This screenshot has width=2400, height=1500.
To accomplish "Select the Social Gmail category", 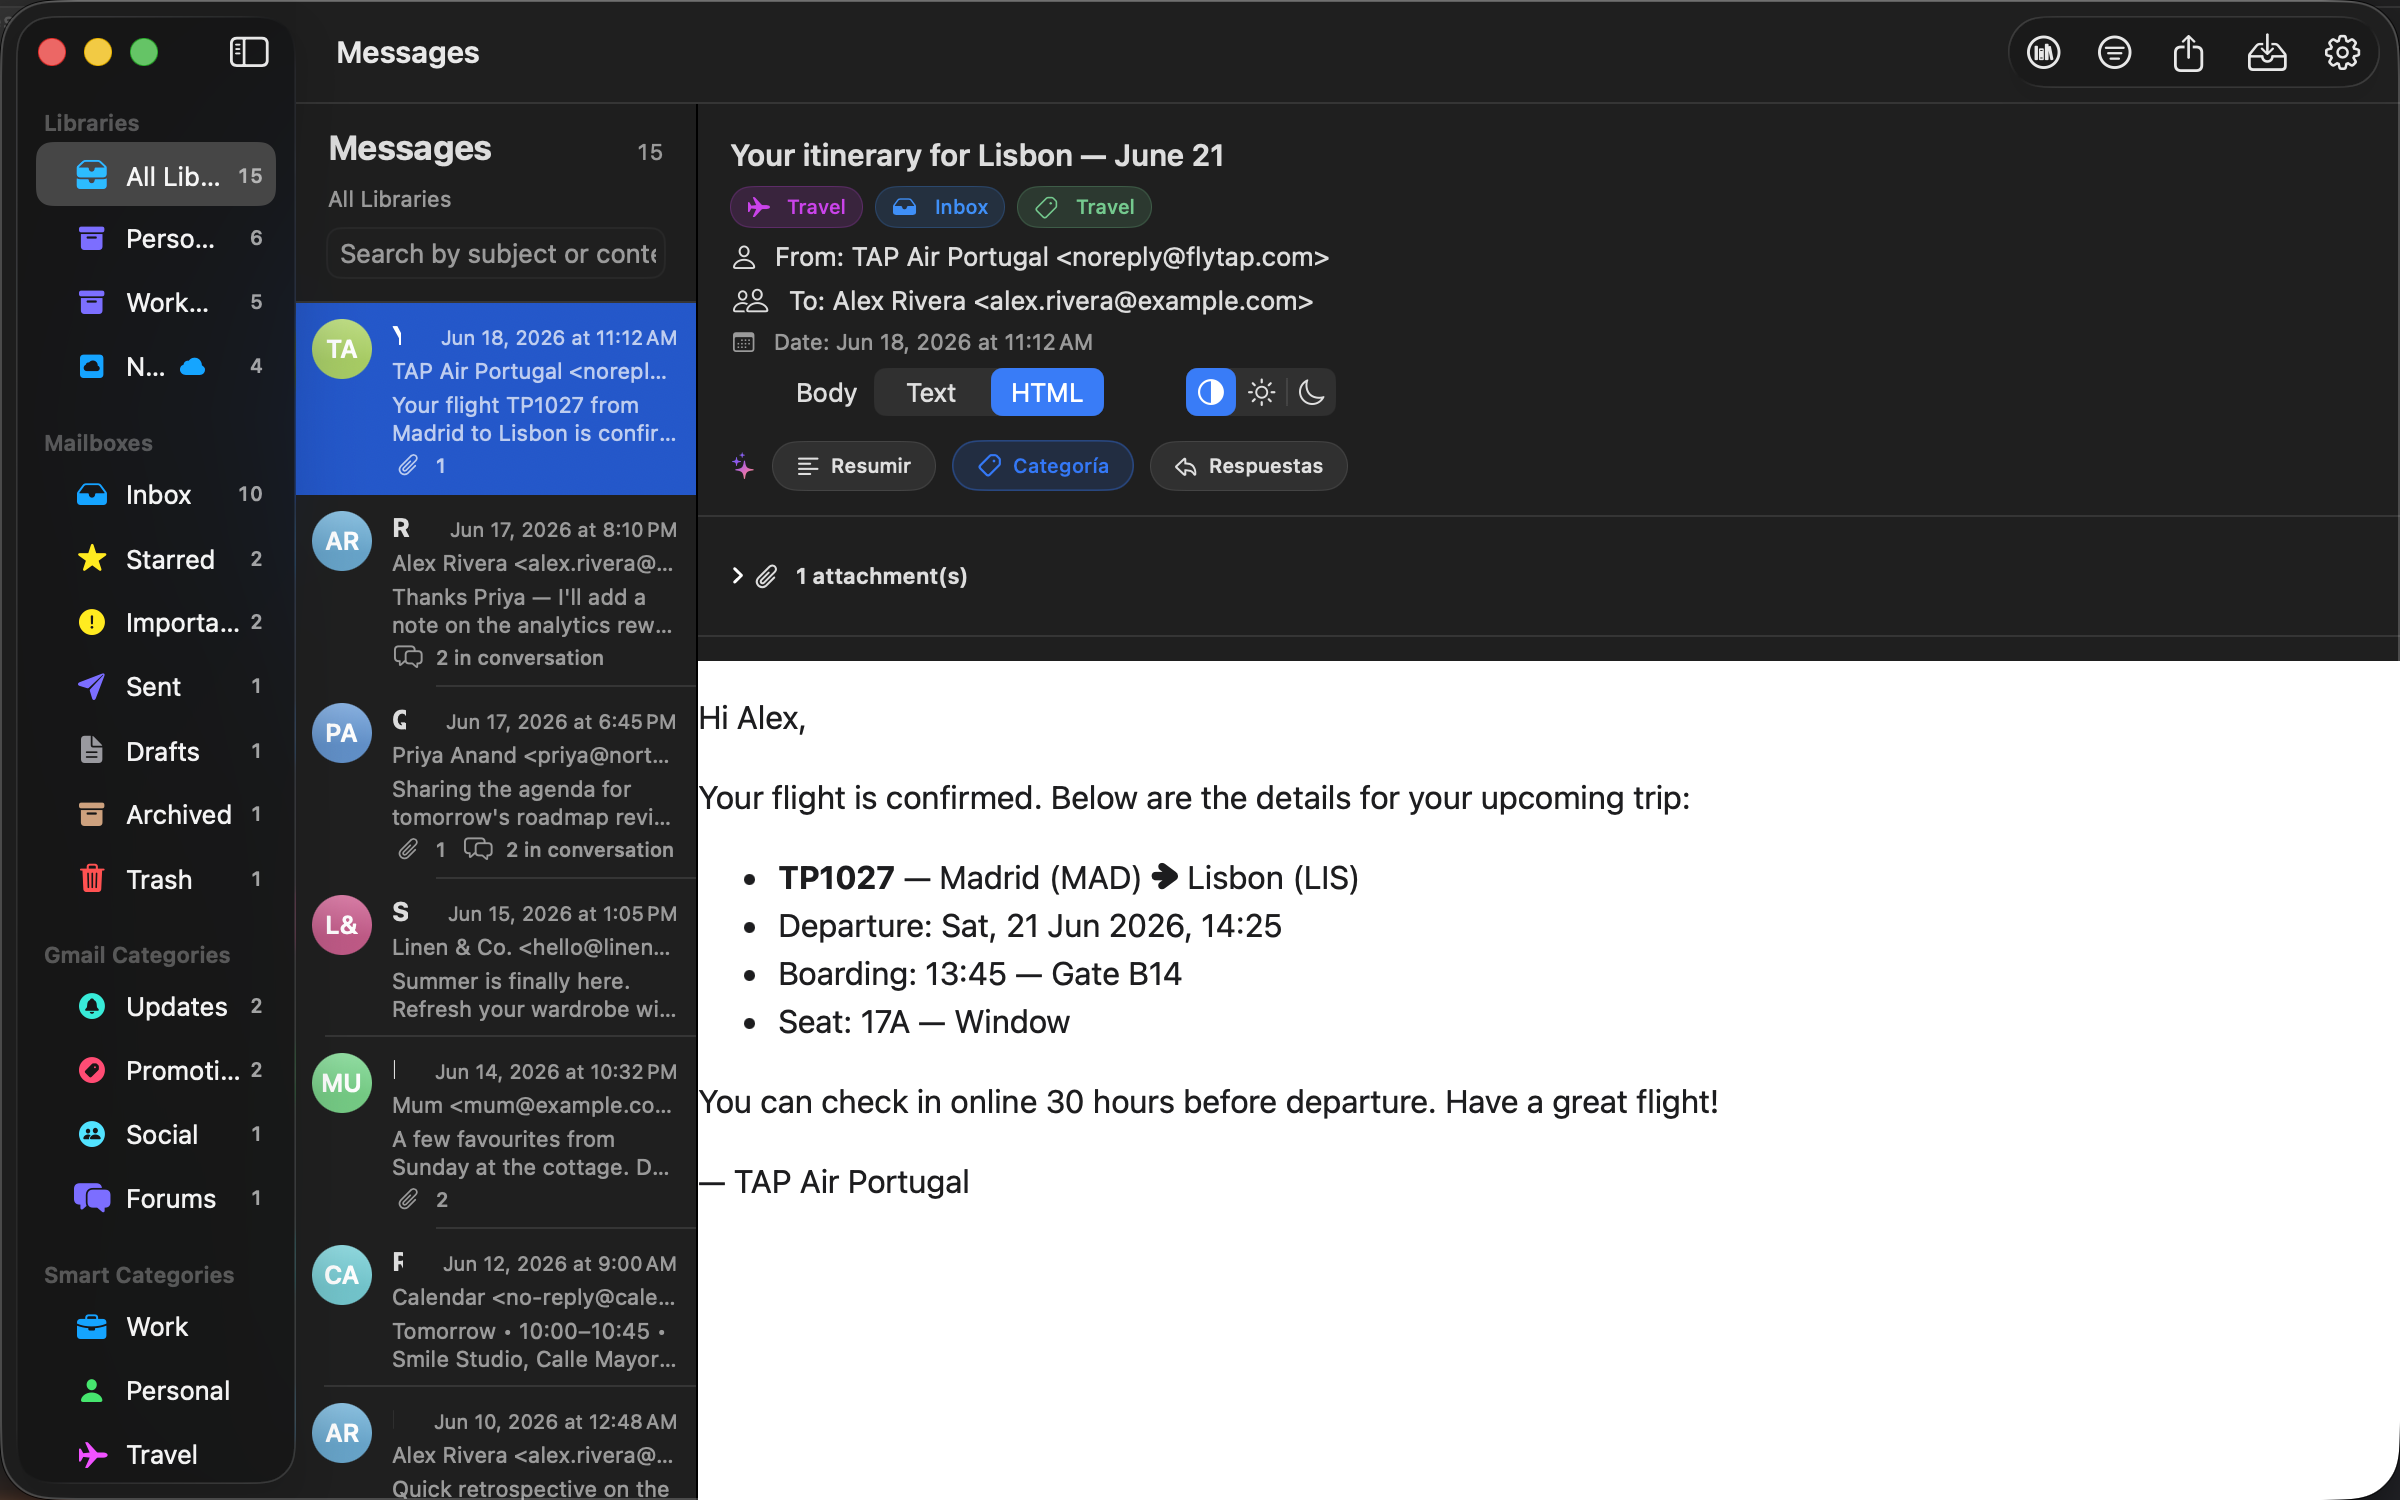I will pos(156,1134).
